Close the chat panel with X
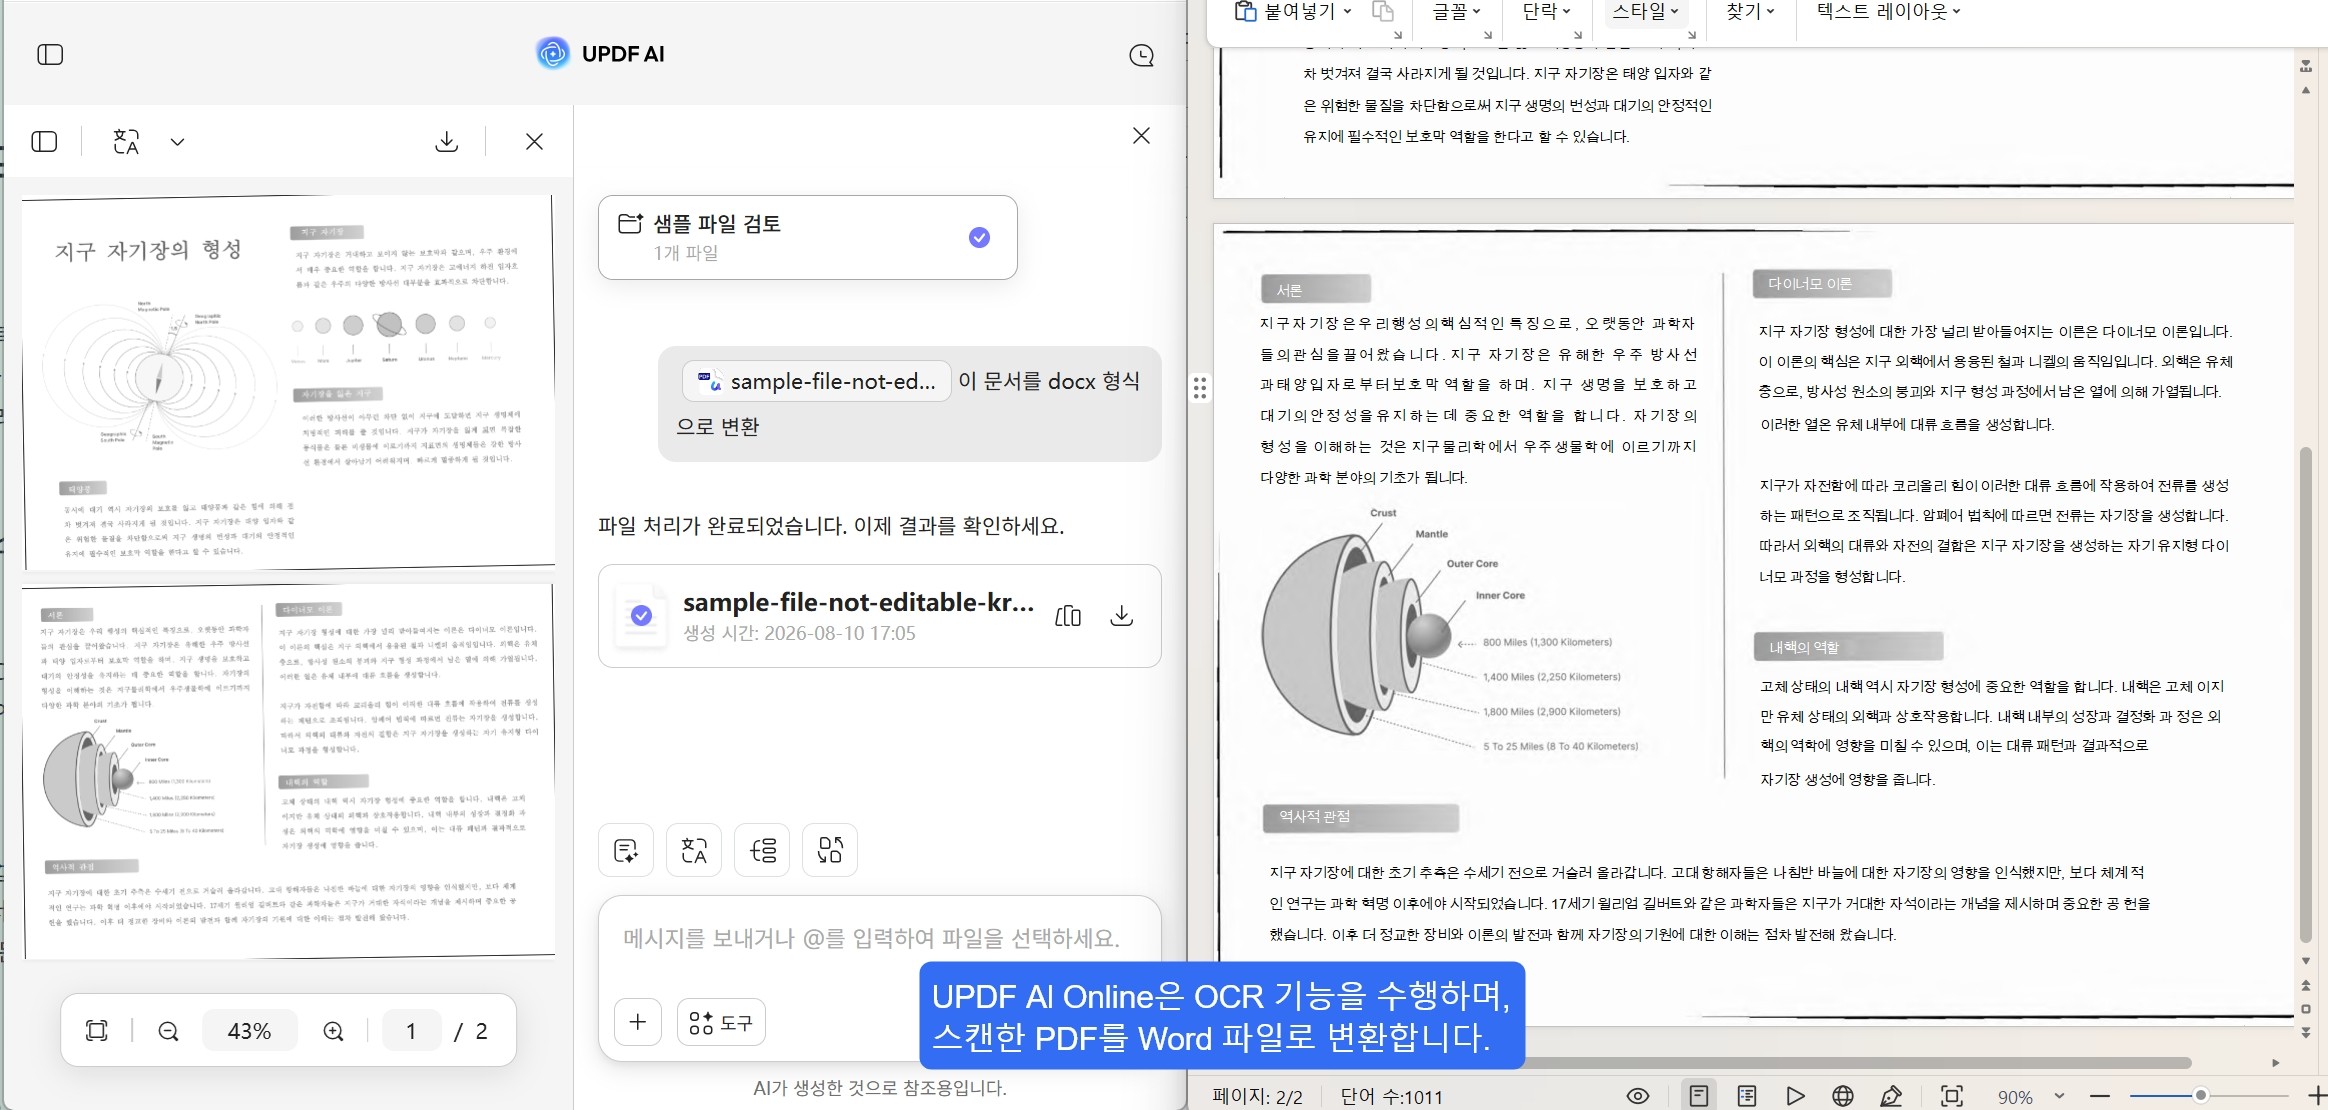 pos(1141,135)
